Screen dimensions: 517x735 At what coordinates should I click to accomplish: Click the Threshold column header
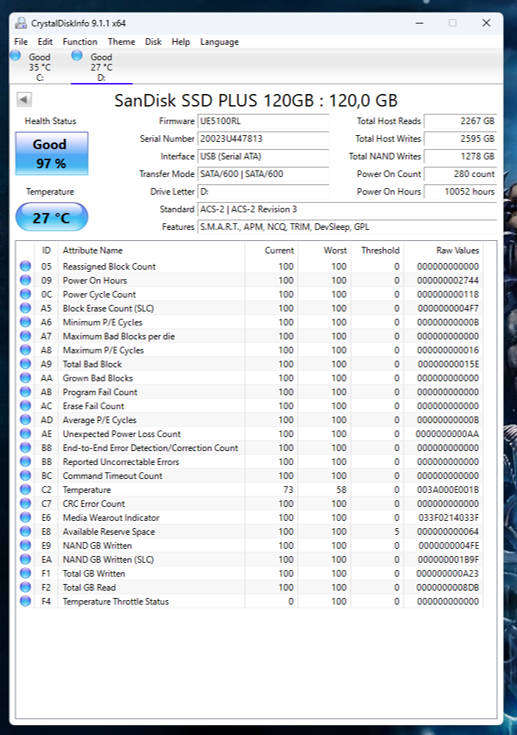click(378, 250)
